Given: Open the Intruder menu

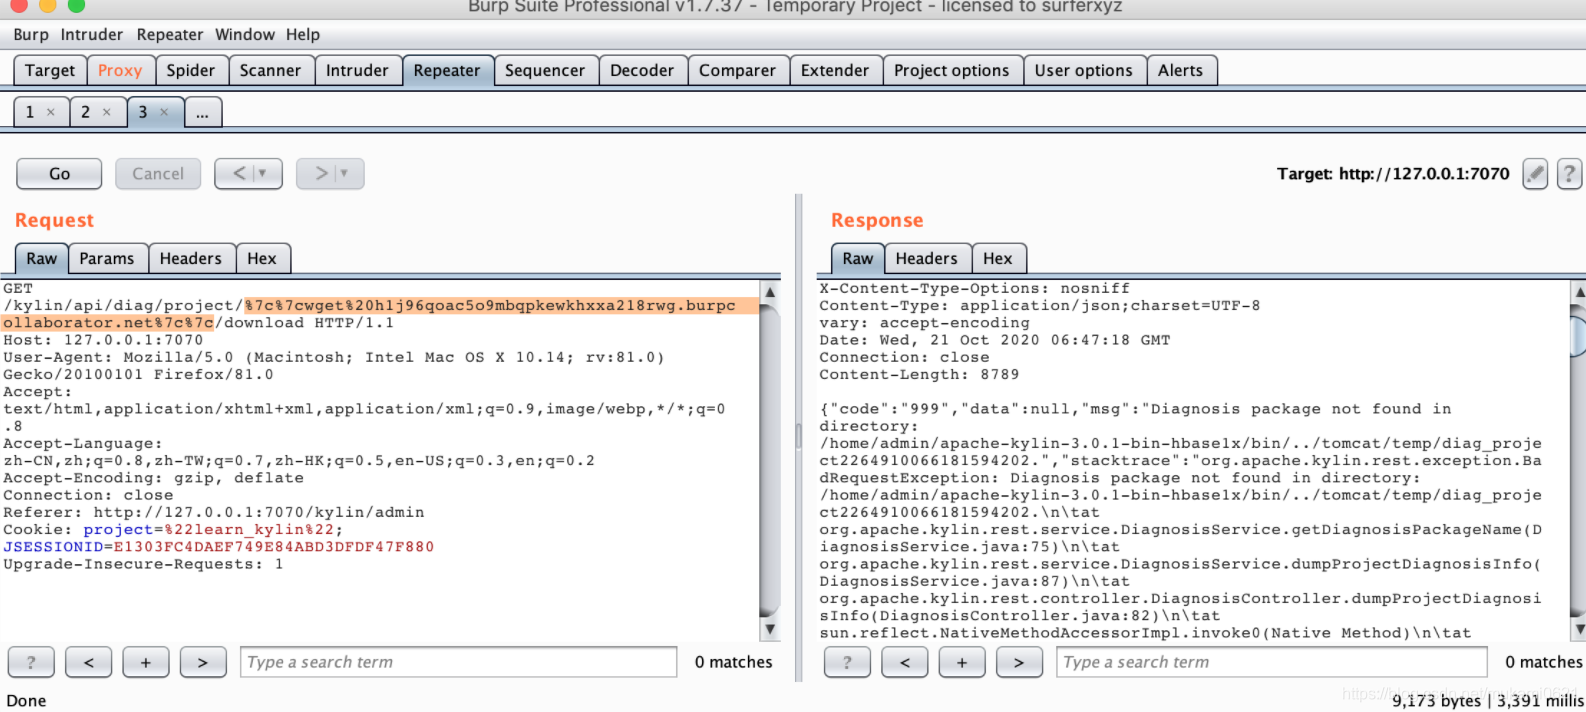Looking at the screenshot, I should [92, 35].
